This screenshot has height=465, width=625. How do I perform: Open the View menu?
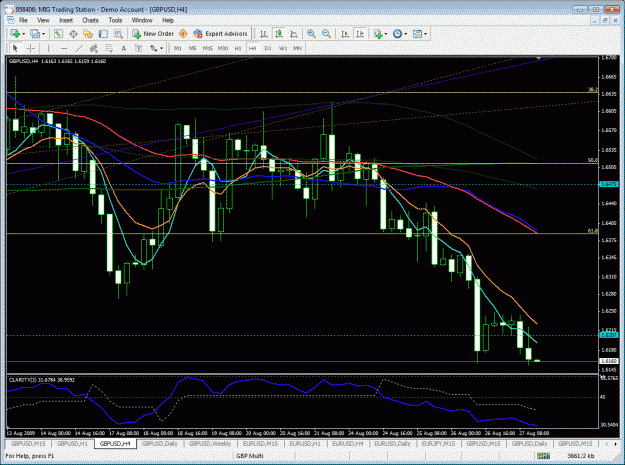click(43, 20)
